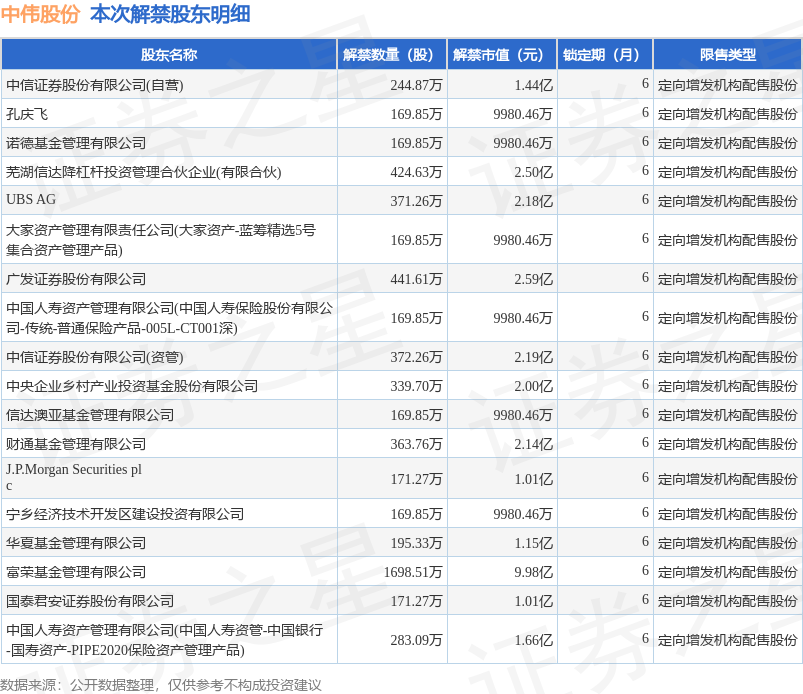Image resolution: width=803 pixels, height=694 pixels.
Task: Click the 2.19亿 market value
Action: pyautogui.click(x=534, y=357)
